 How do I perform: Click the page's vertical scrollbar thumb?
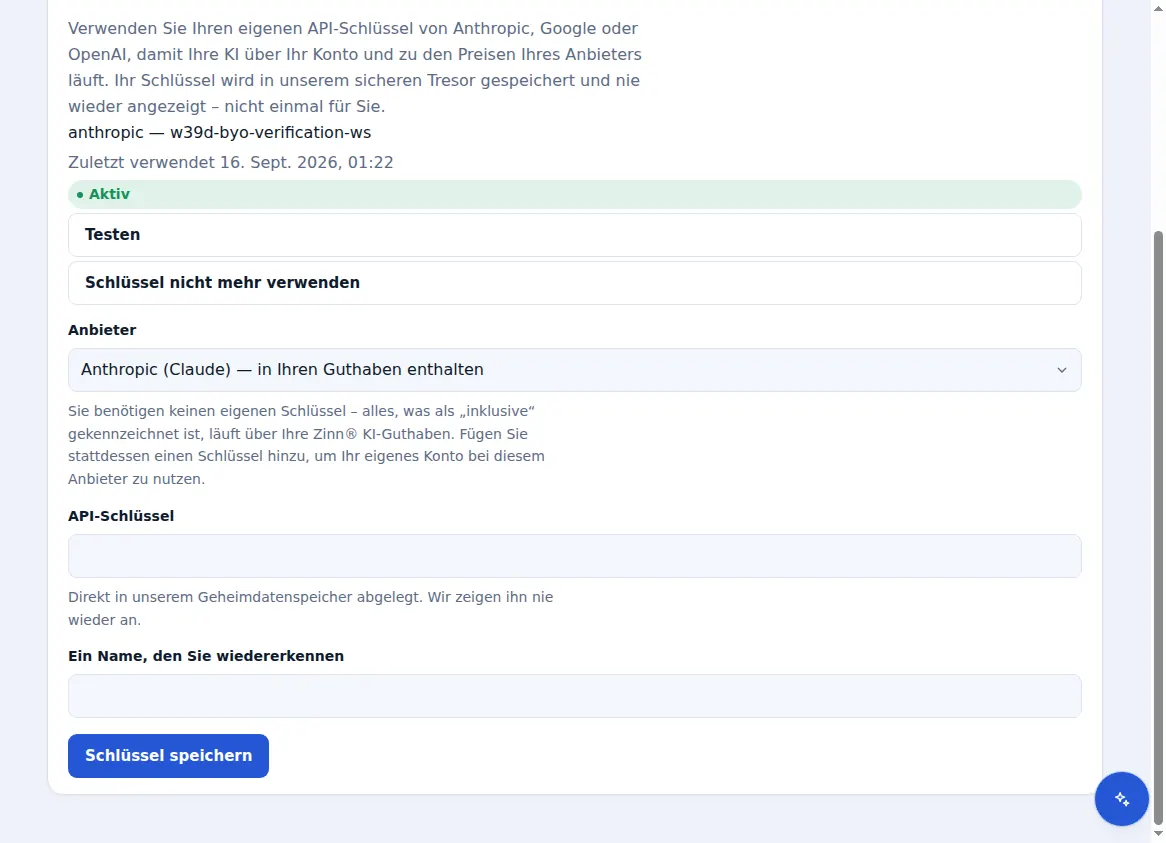[x=1158, y=528]
